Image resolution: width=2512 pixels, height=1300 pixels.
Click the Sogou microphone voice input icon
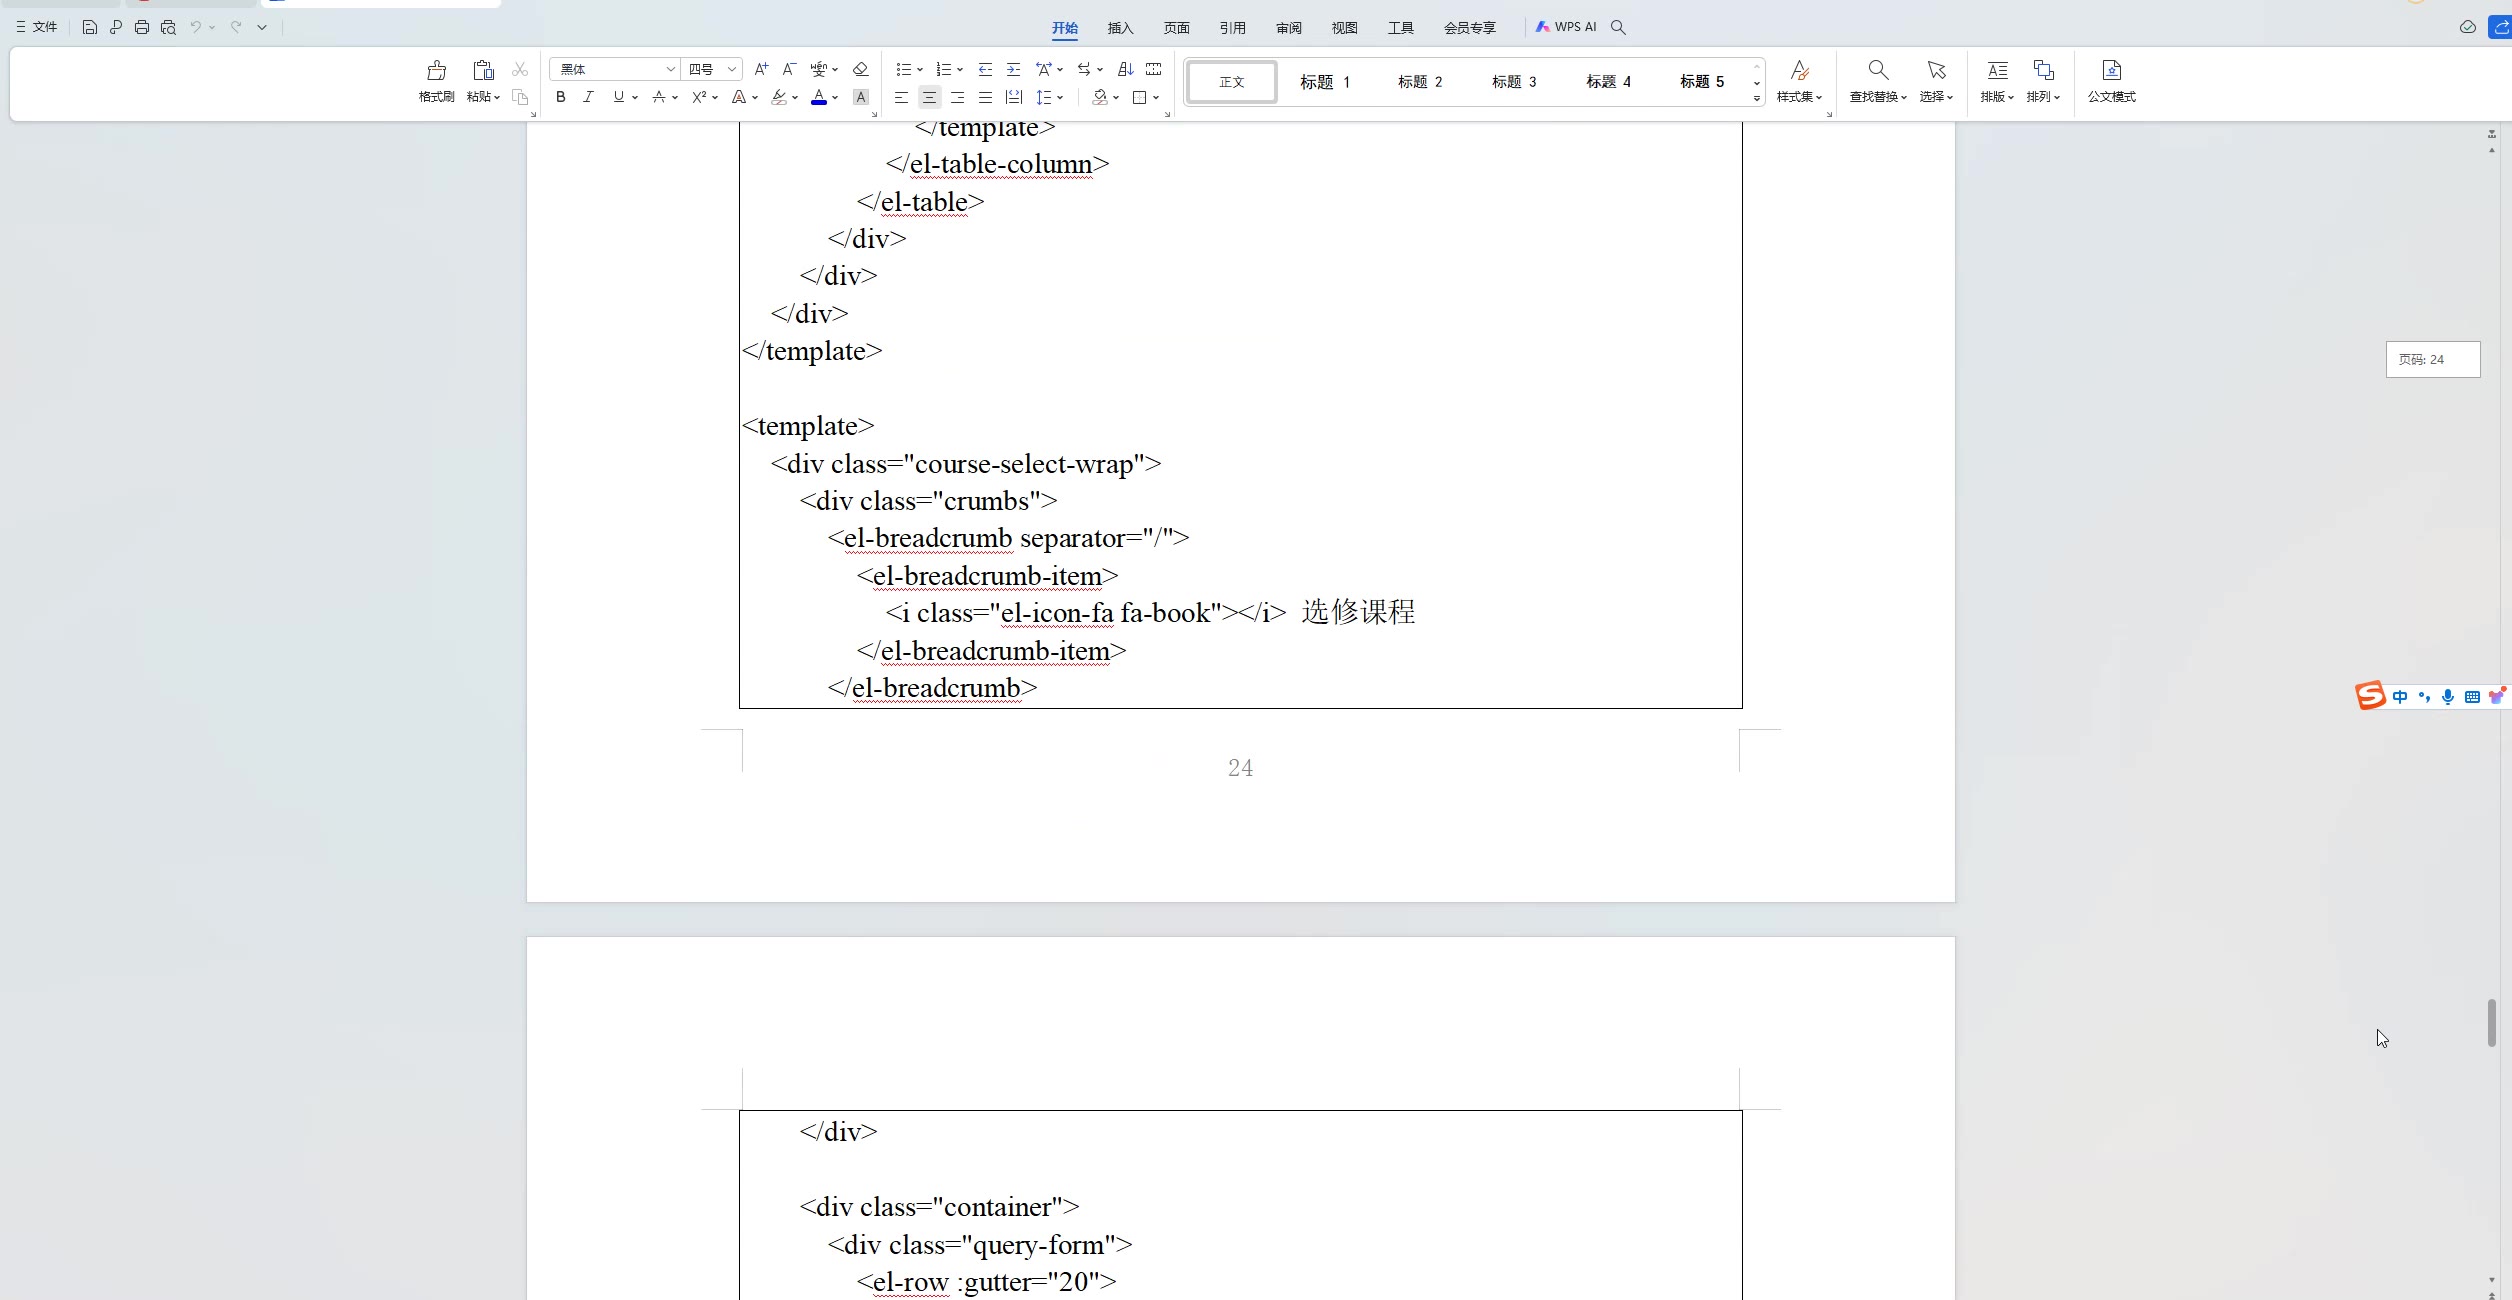[2447, 697]
